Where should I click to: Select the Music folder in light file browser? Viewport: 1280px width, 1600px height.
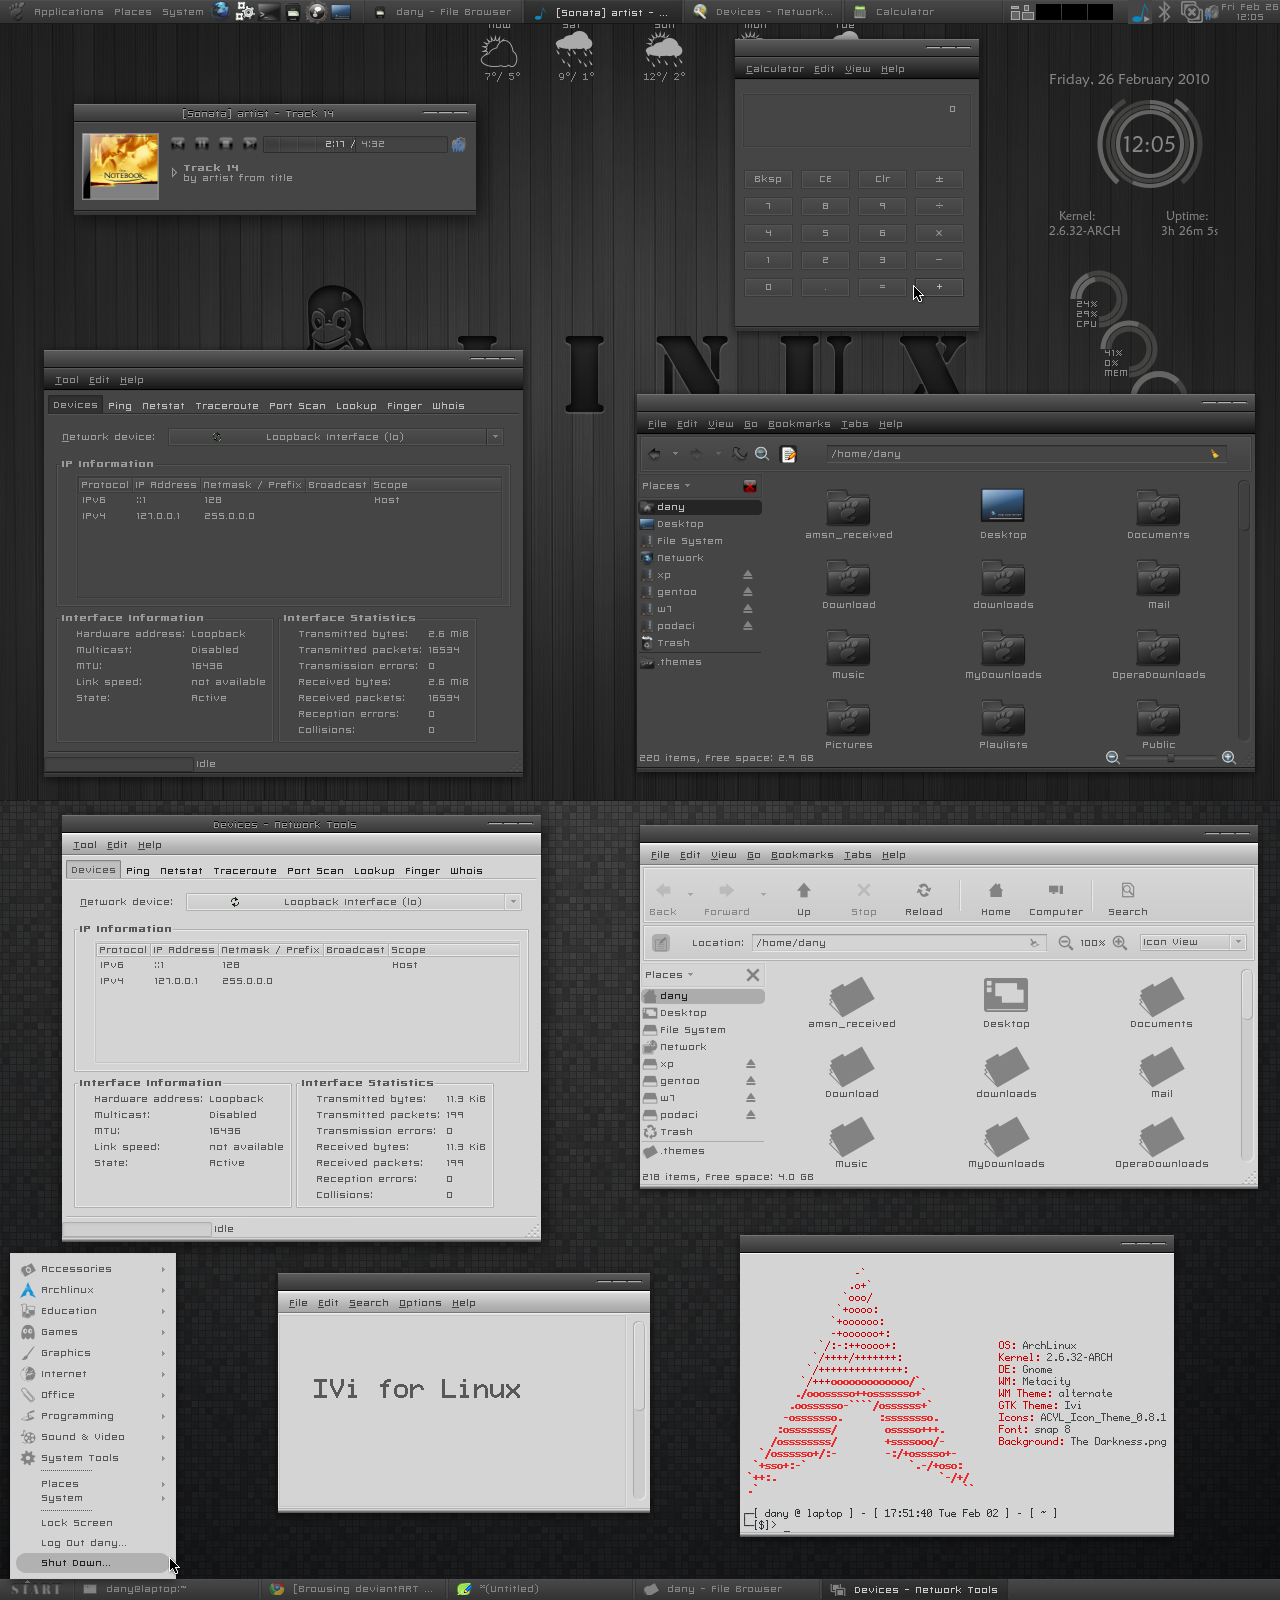(x=852, y=1143)
